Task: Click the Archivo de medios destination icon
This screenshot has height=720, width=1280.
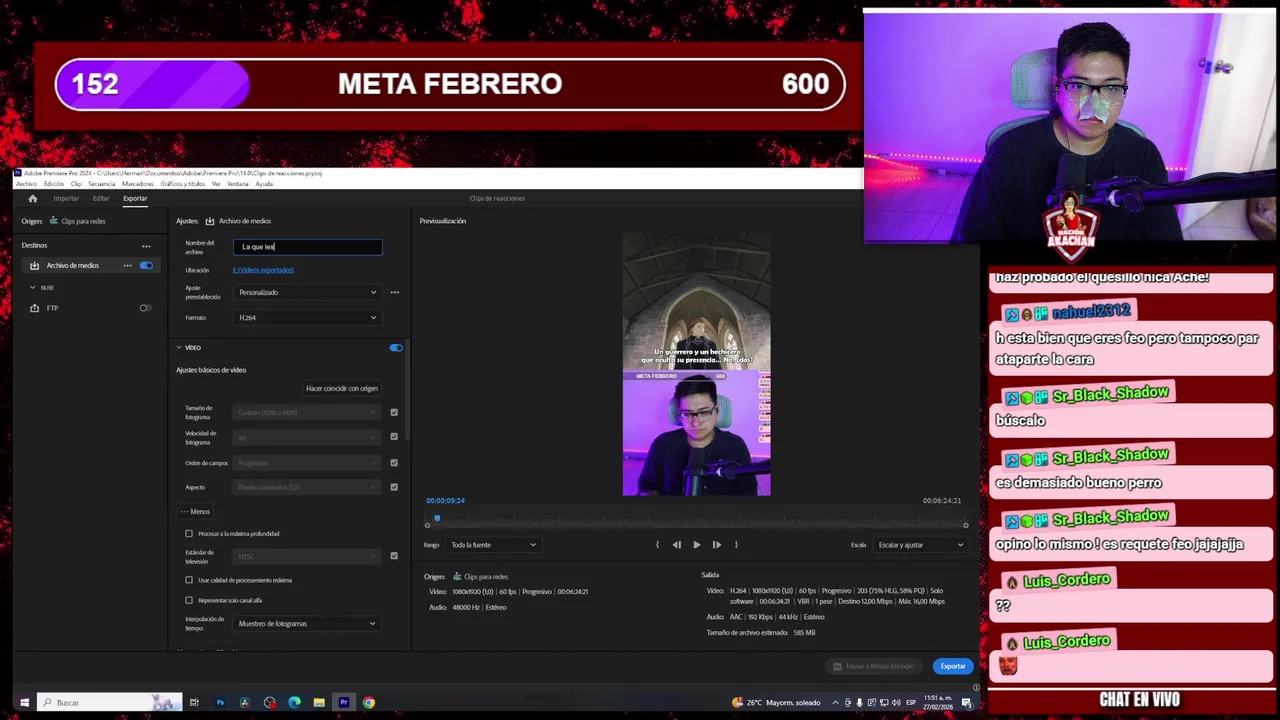Action: click(34, 265)
